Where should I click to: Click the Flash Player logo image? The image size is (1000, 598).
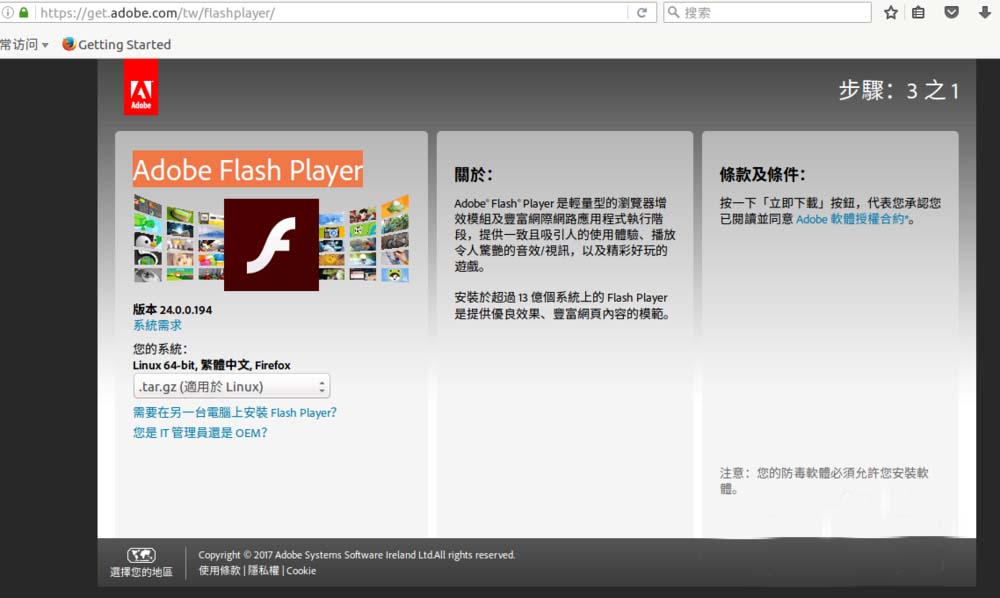point(271,244)
